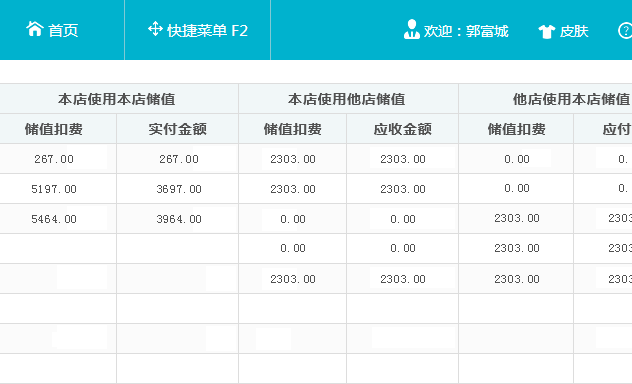Click the first 2303.00 cell under 应收金额
The image size is (632, 384).
(x=402, y=159)
